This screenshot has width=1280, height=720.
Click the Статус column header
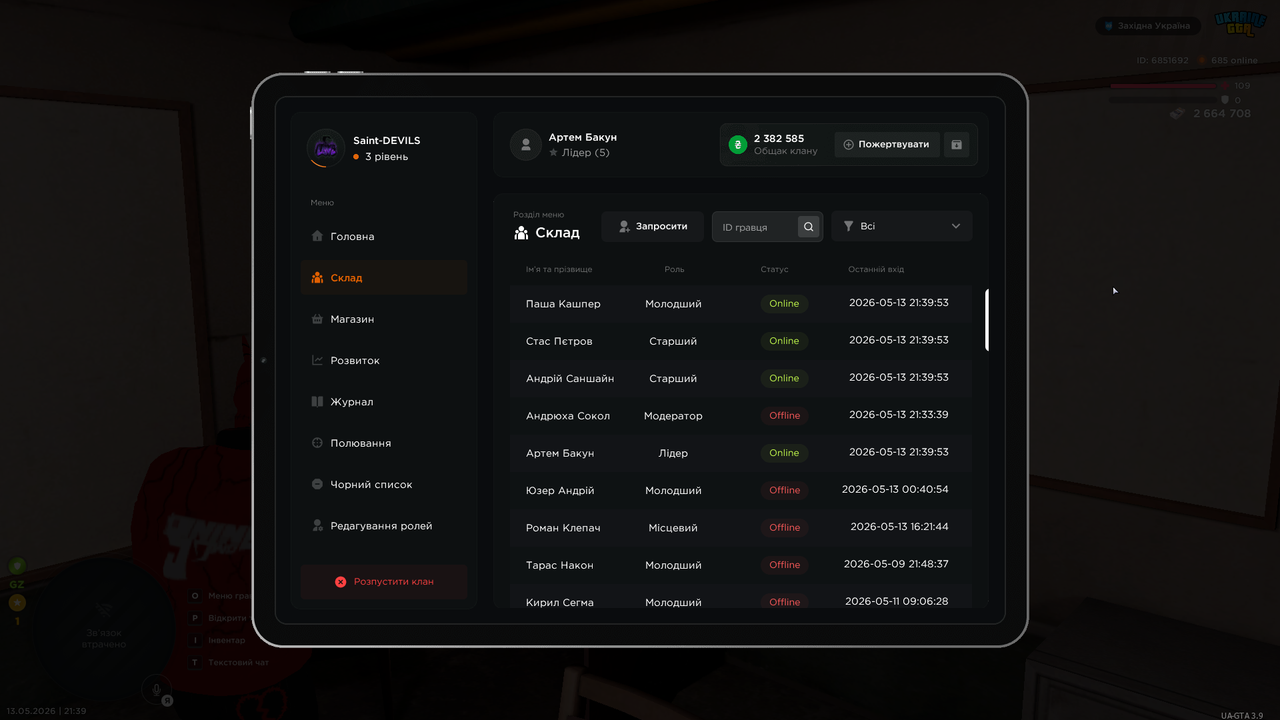(x=774, y=269)
